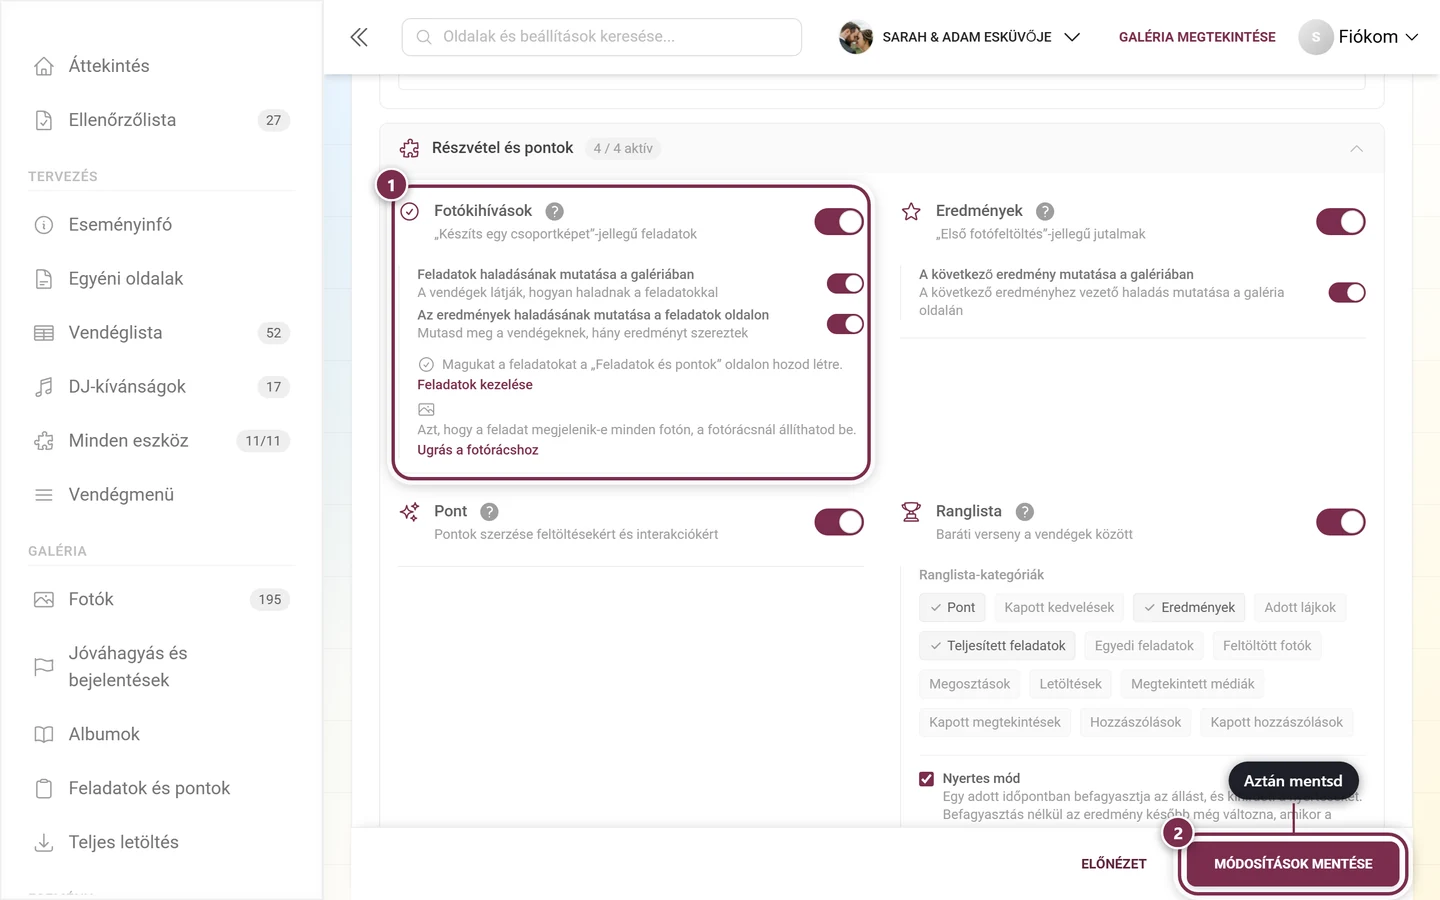Turn off the Ranglista switch
This screenshot has height=900, width=1440.
[x=1341, y=522]
